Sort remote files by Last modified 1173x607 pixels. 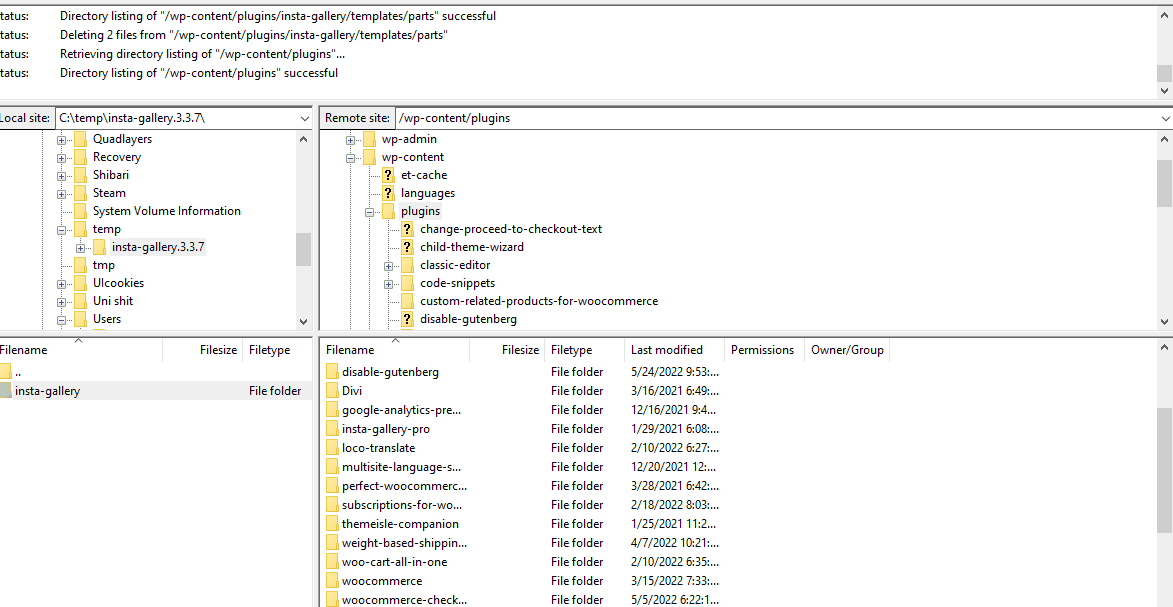[x=675, y=350]
